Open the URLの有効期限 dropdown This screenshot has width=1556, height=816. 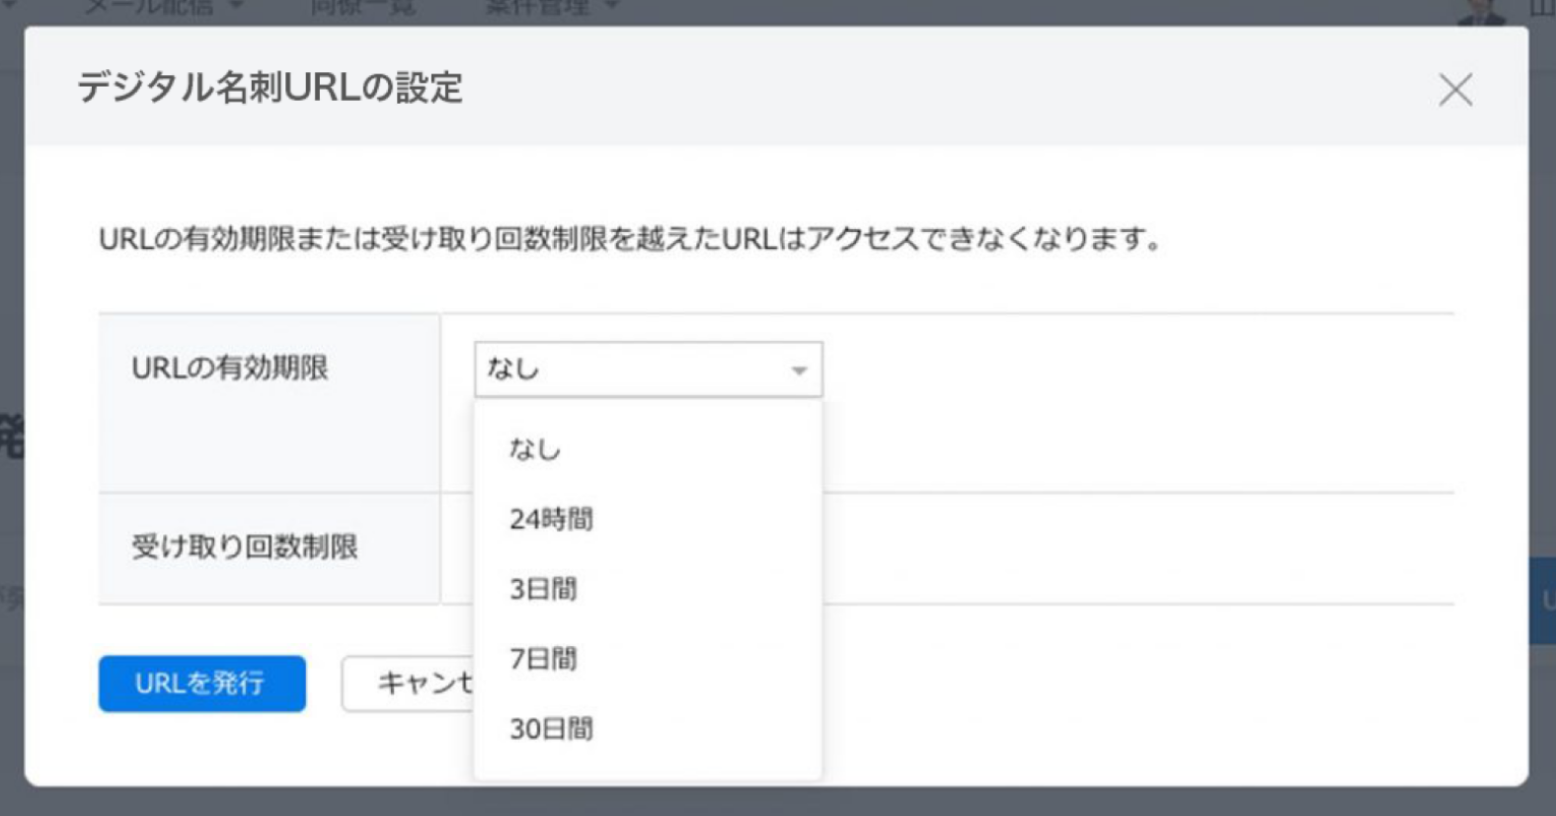tap(648, 369)
